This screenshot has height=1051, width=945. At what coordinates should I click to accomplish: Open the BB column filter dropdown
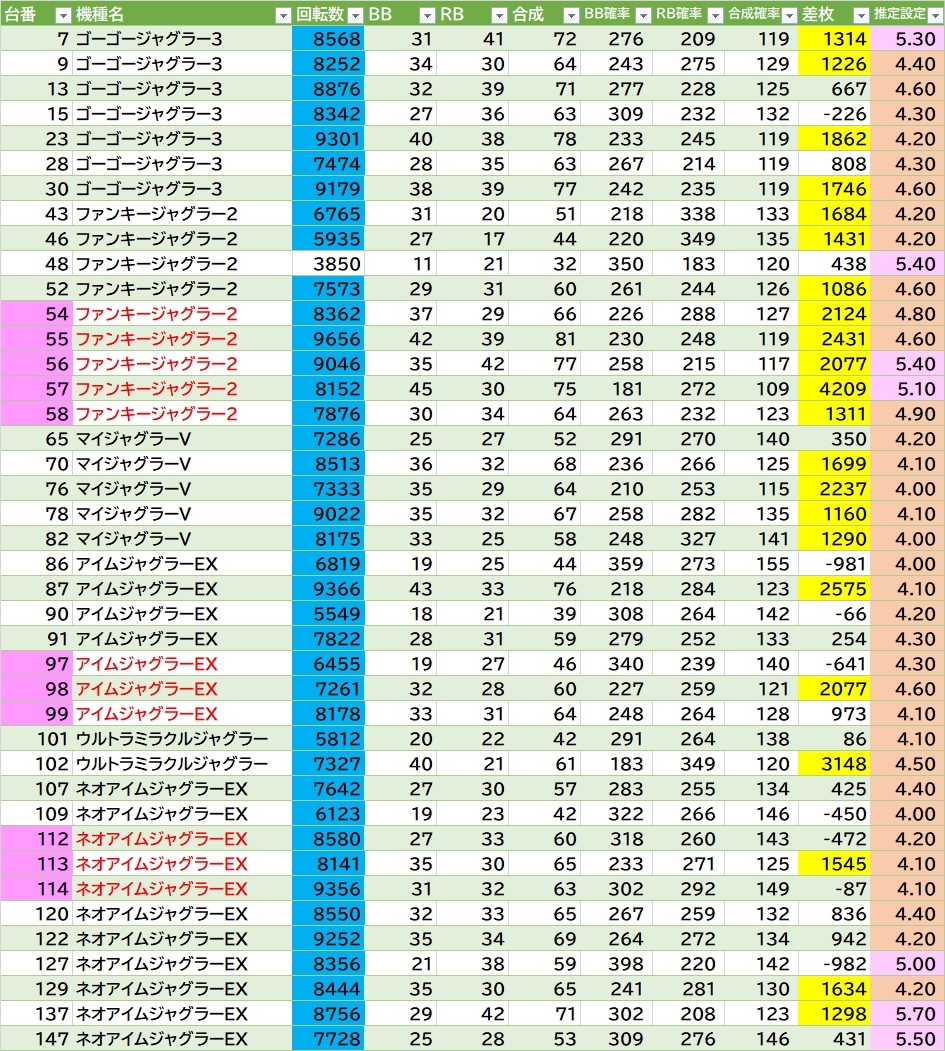pos(425,15)
